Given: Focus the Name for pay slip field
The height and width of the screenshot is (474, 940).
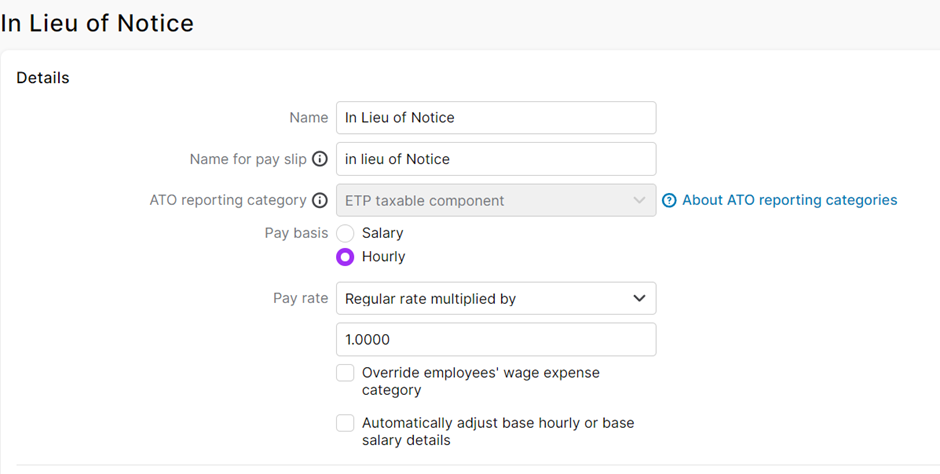Looking at the screenshot, I should (x=496, y=159).
